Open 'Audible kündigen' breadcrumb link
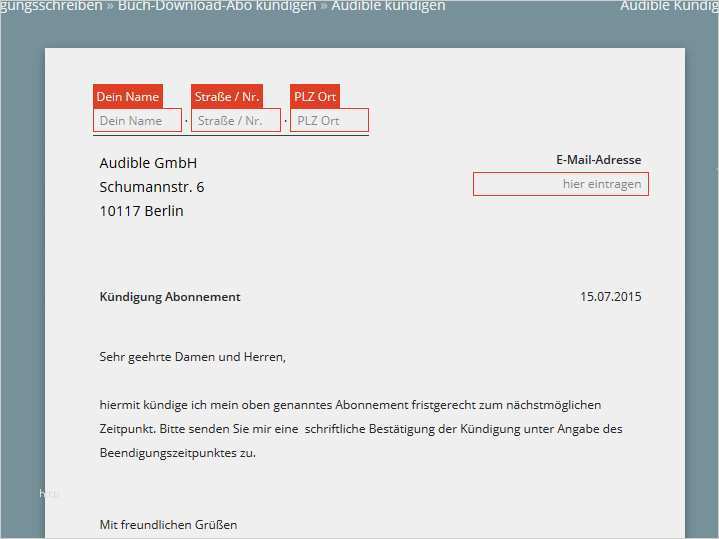719x539 pixels. click(387, 6)
